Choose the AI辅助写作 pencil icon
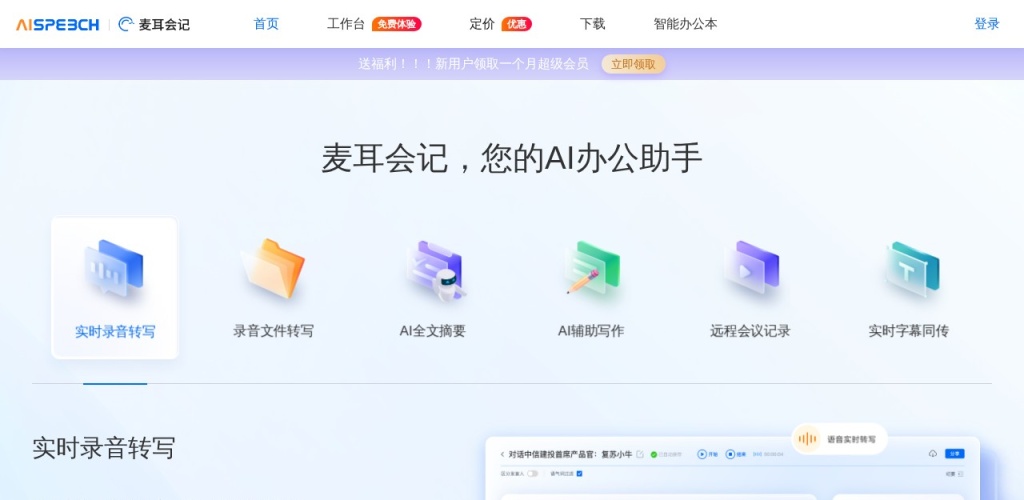The width and height of the screenshot is (1024, 500). pos(591,270)
